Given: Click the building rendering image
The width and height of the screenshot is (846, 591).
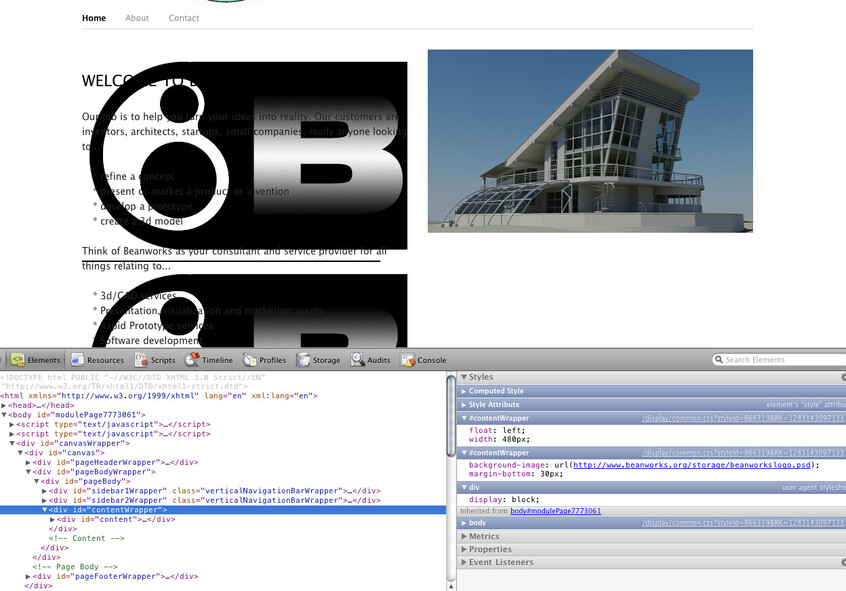Looking at the screenshot, I should click(x=590, y=141).
